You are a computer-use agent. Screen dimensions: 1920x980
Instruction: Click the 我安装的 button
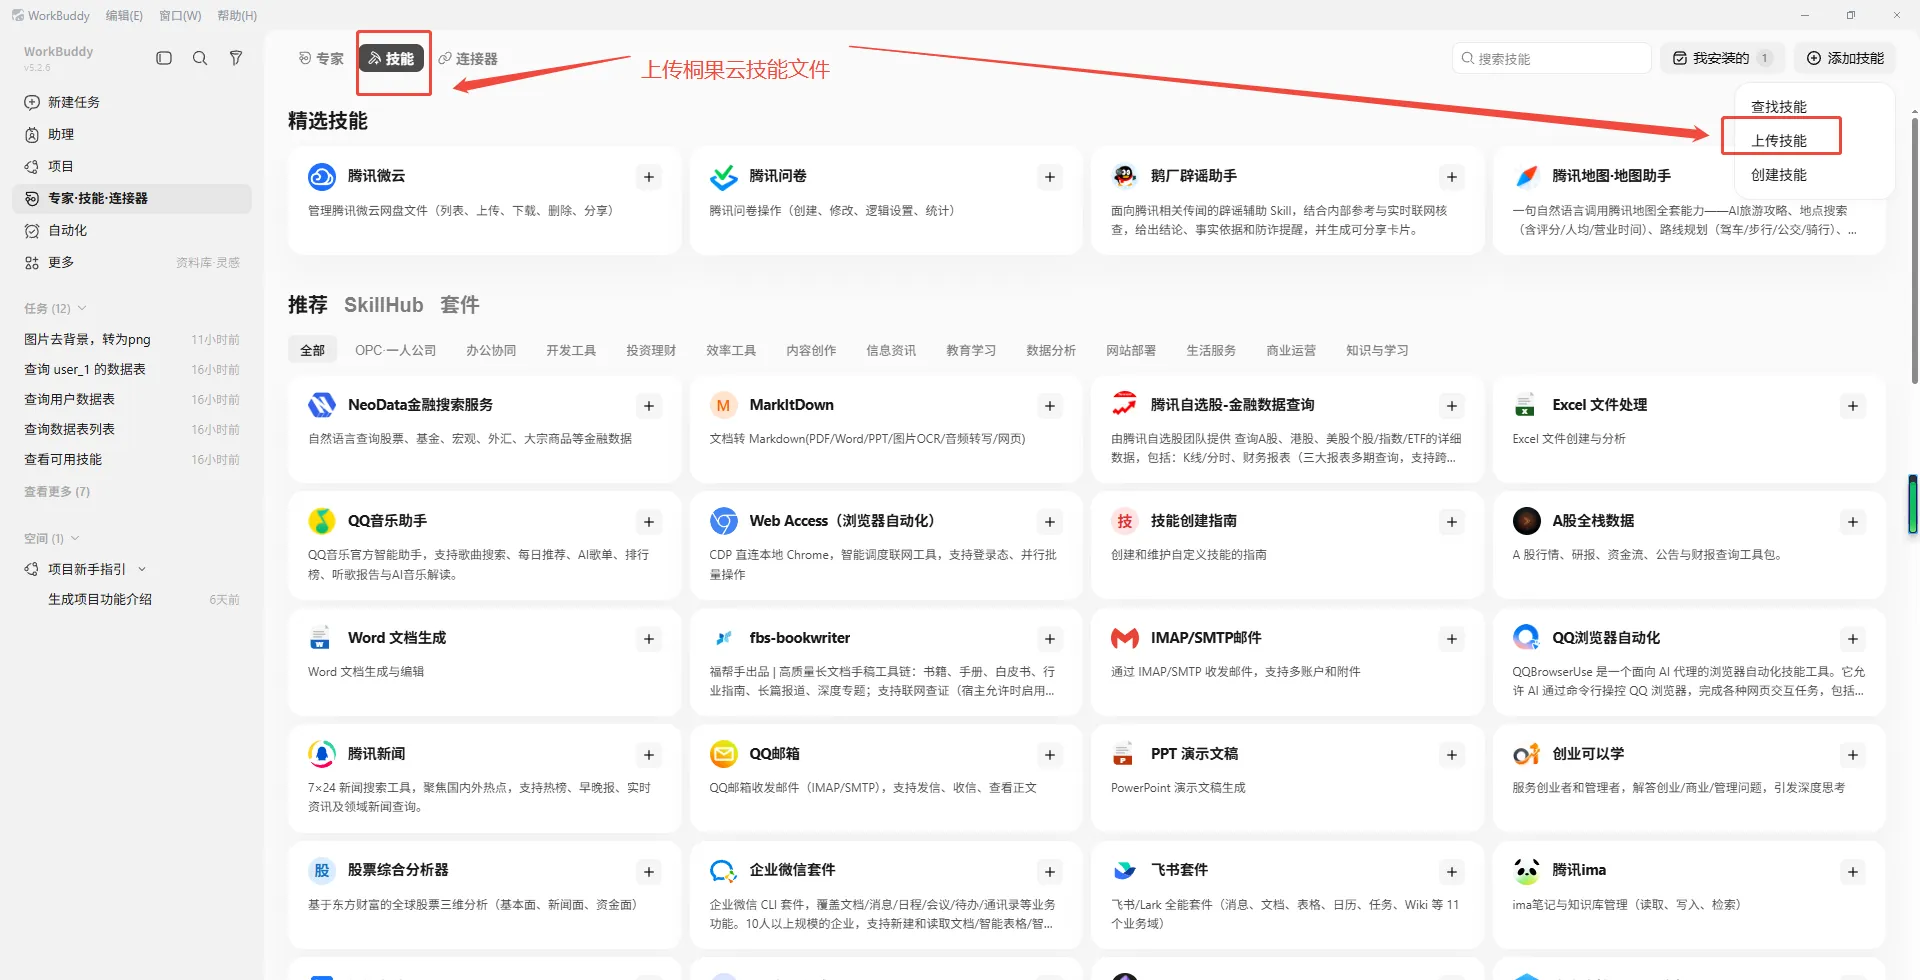click(1721, 58)
